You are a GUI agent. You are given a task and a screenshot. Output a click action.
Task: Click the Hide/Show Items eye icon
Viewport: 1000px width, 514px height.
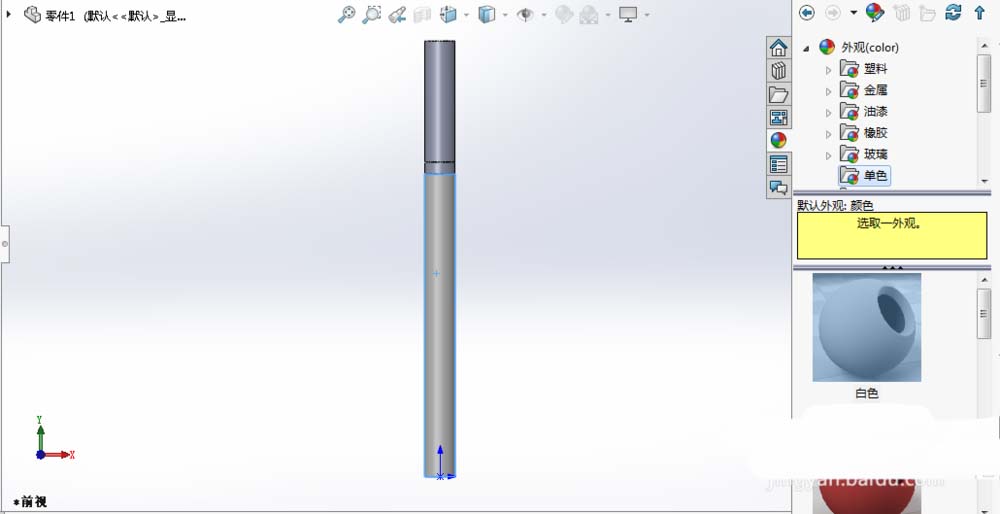click(525, 14)
